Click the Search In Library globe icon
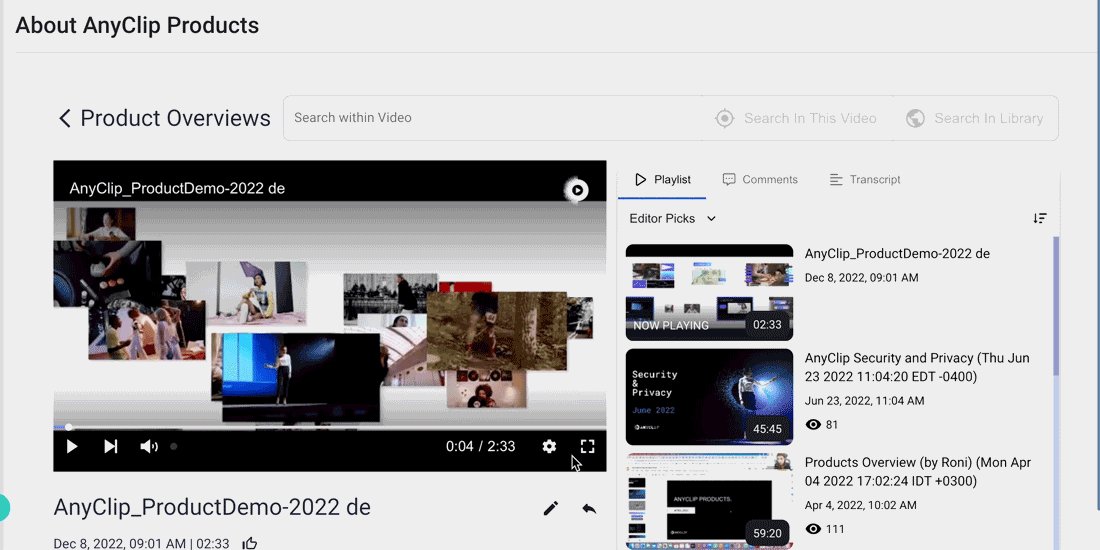The height and width of the screenshot is (550, 1100). (x=915, y=118)
